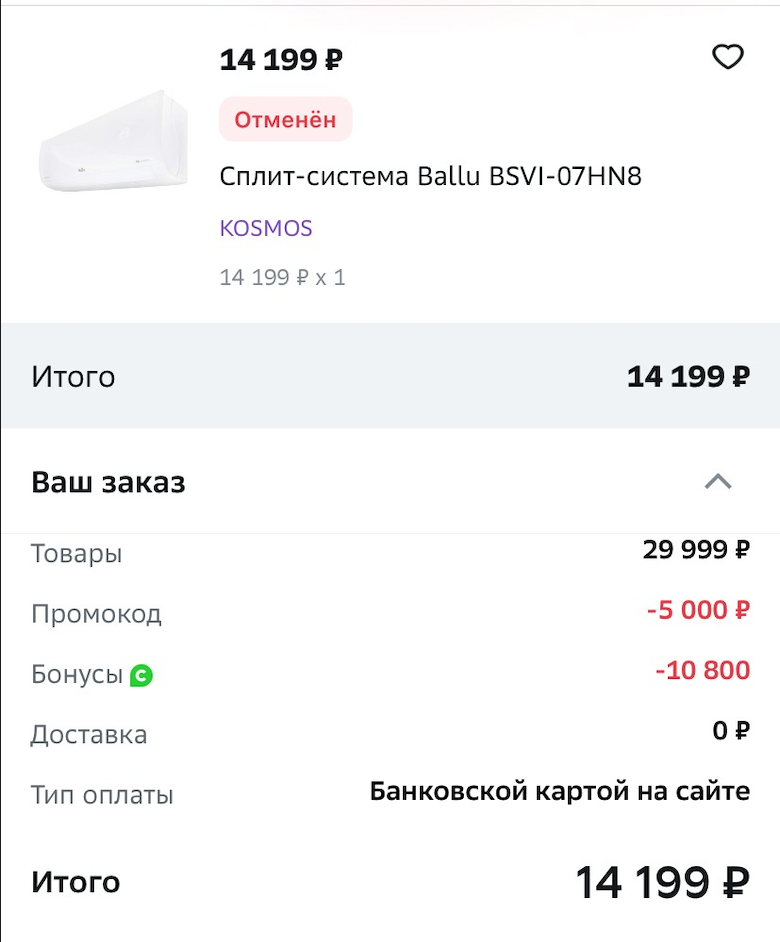Click the Доставка row label
The width and height of the screenshot is (780, 942).
(x=89, y=735)
